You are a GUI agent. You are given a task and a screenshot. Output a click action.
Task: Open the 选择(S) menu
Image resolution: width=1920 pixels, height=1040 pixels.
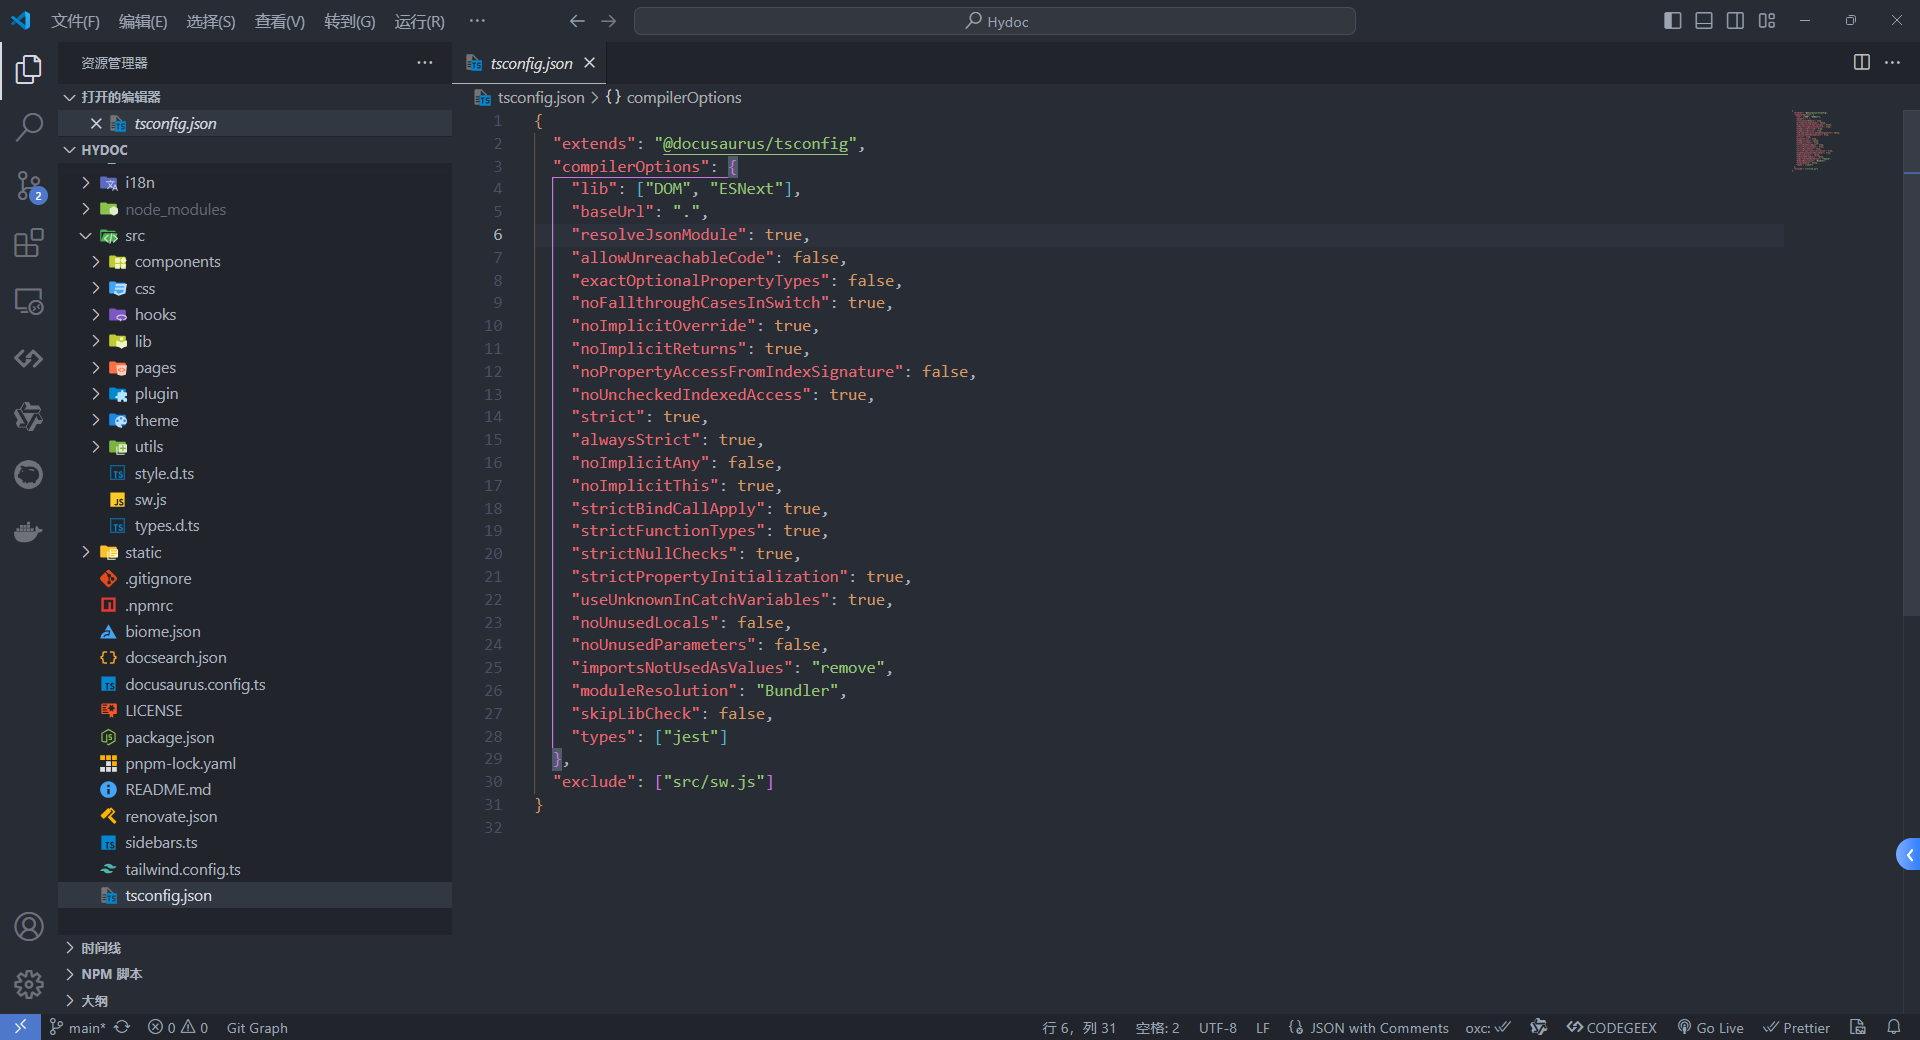click(x=211, y=21)
